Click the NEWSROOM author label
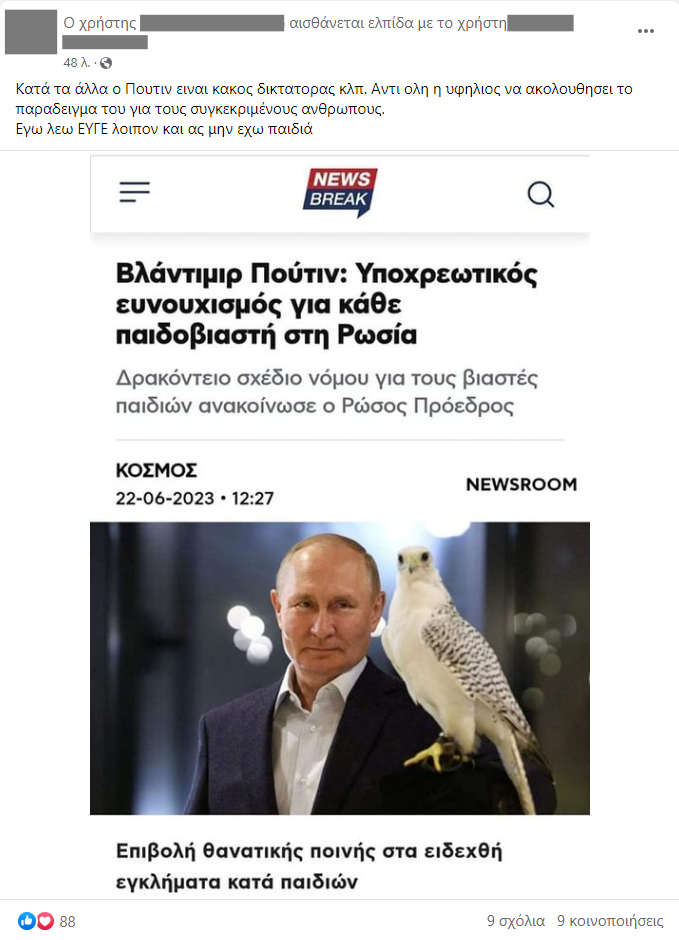 click(521, 484)
